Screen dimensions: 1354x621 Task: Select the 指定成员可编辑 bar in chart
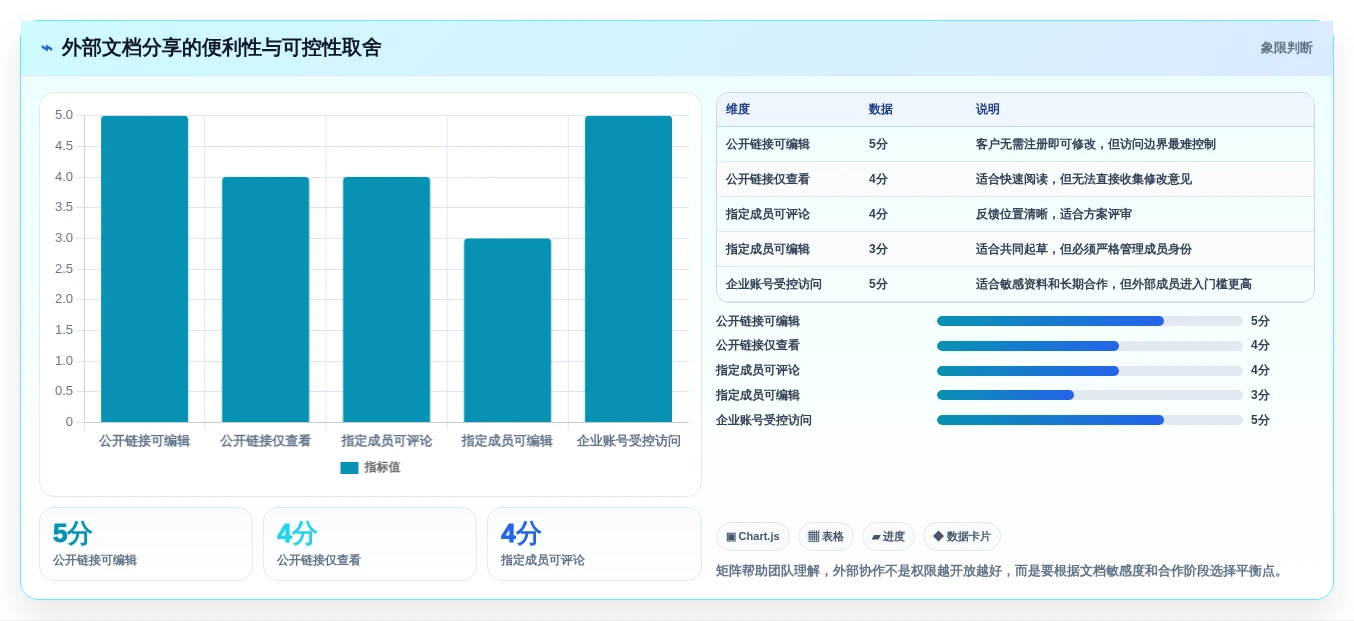click(x=507, y=330)
